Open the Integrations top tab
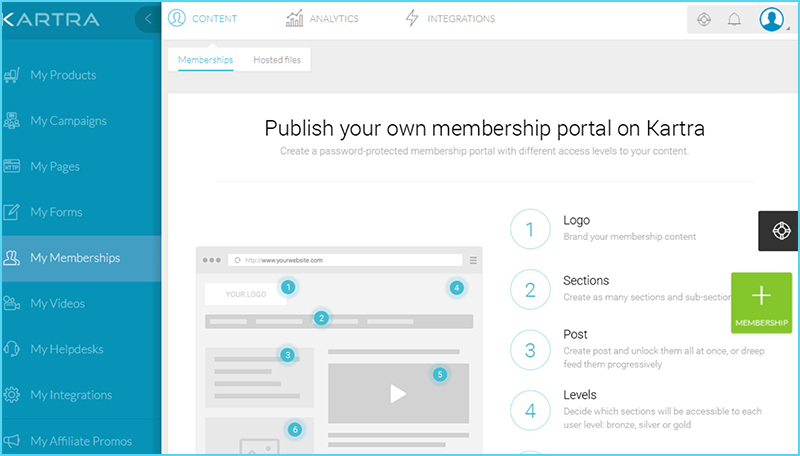800x456 pixels. click(449, 19)
